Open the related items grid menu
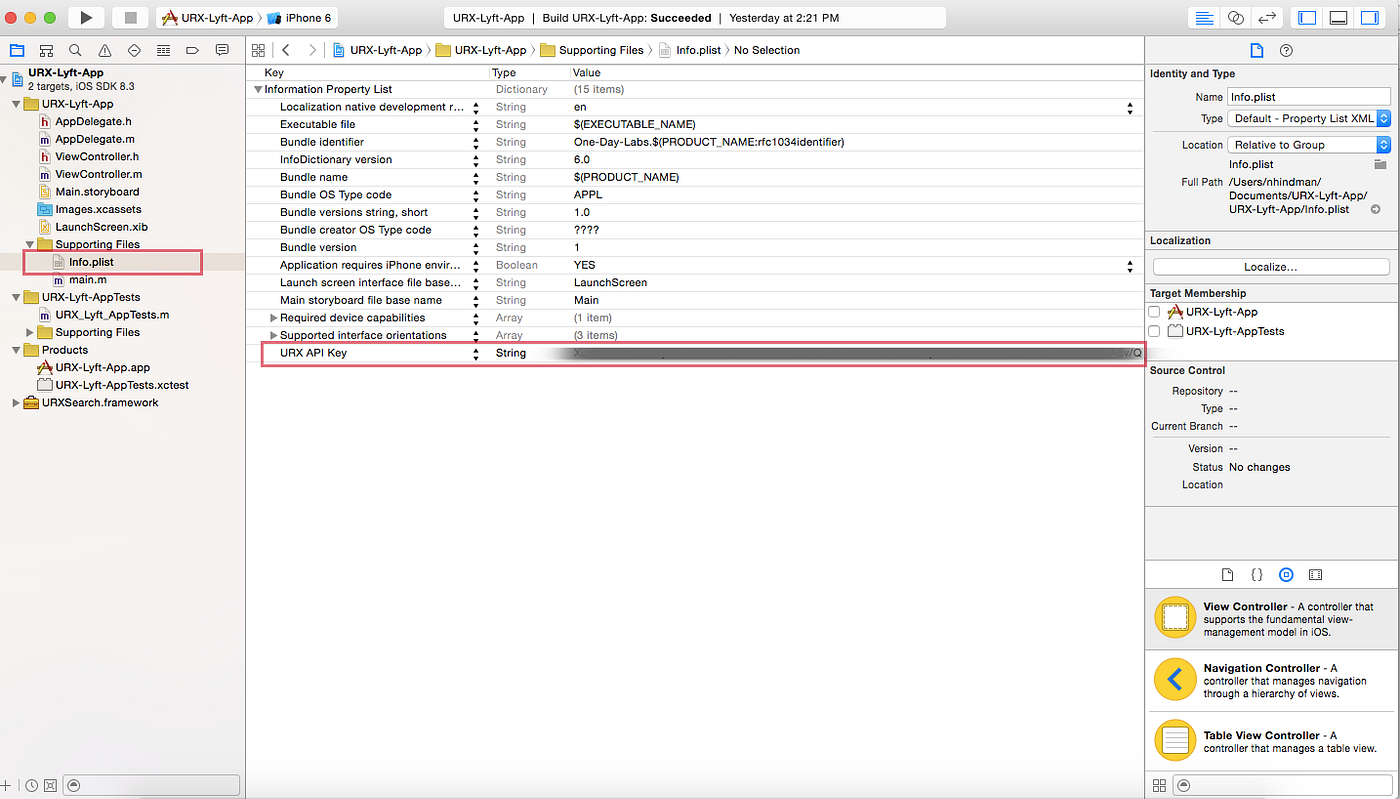 tap(258, 50)
